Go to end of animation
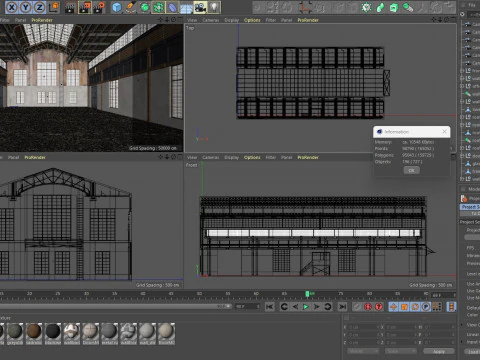Image resolution: width=480 pixels, height=360 pixels. [342, 307]
